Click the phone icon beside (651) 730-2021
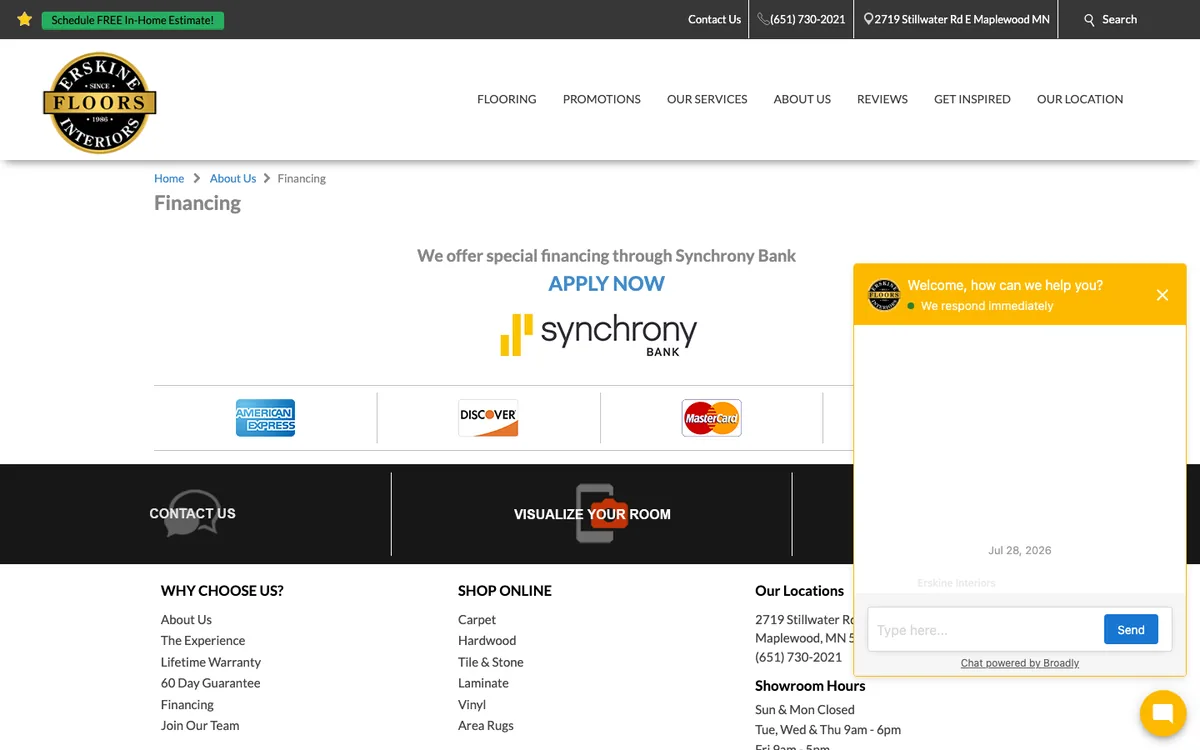The image size is (1200, 750). [763, 19]
